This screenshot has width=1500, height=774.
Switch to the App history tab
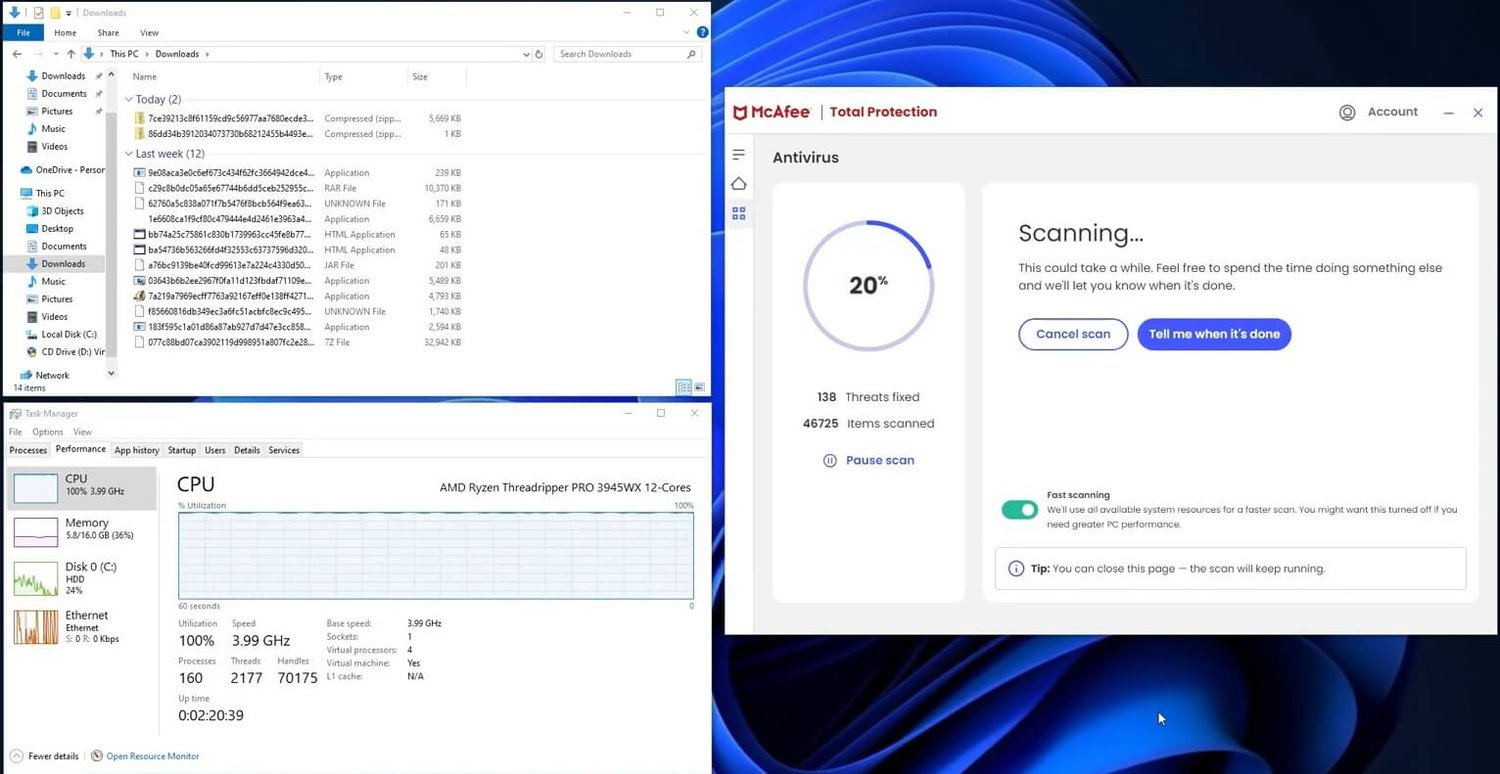[x=137, y=450]
